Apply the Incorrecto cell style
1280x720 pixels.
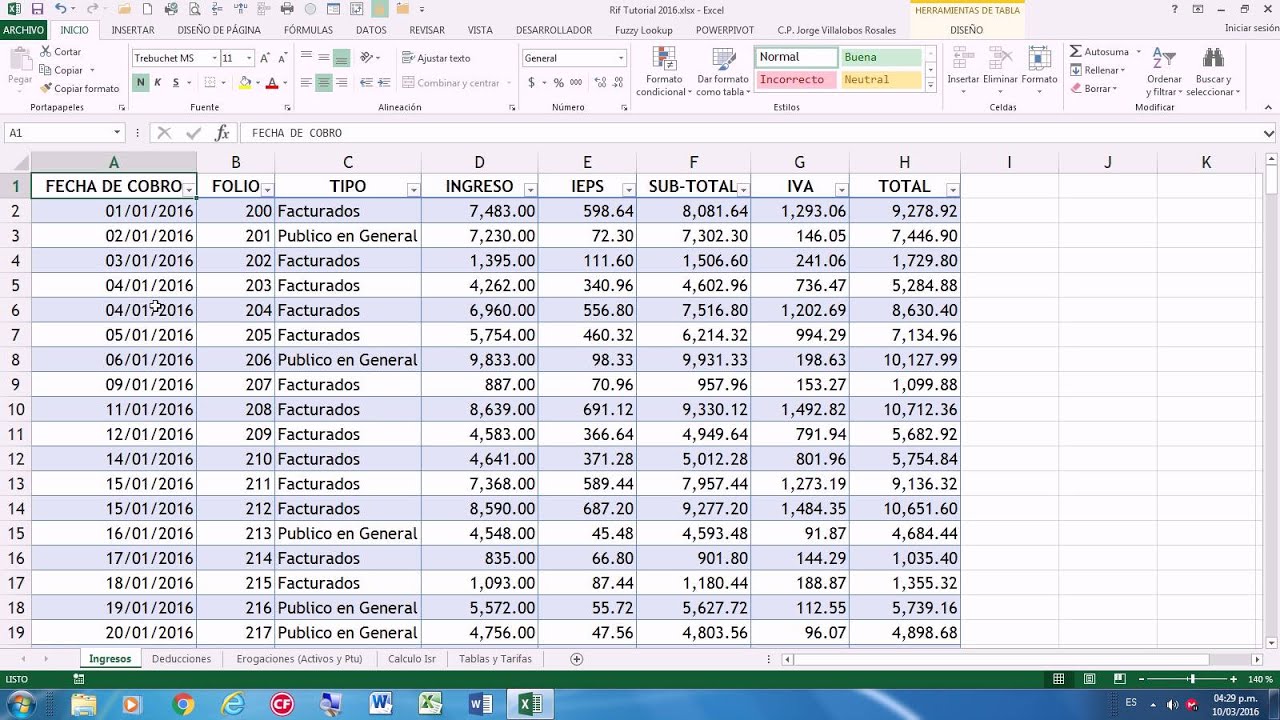797,79
